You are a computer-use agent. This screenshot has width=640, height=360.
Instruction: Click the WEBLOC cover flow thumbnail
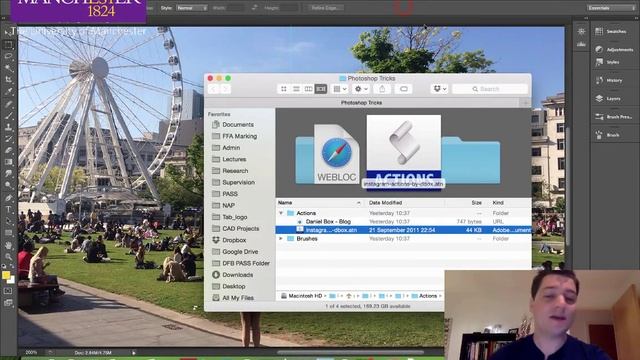[x=336, y=154]
